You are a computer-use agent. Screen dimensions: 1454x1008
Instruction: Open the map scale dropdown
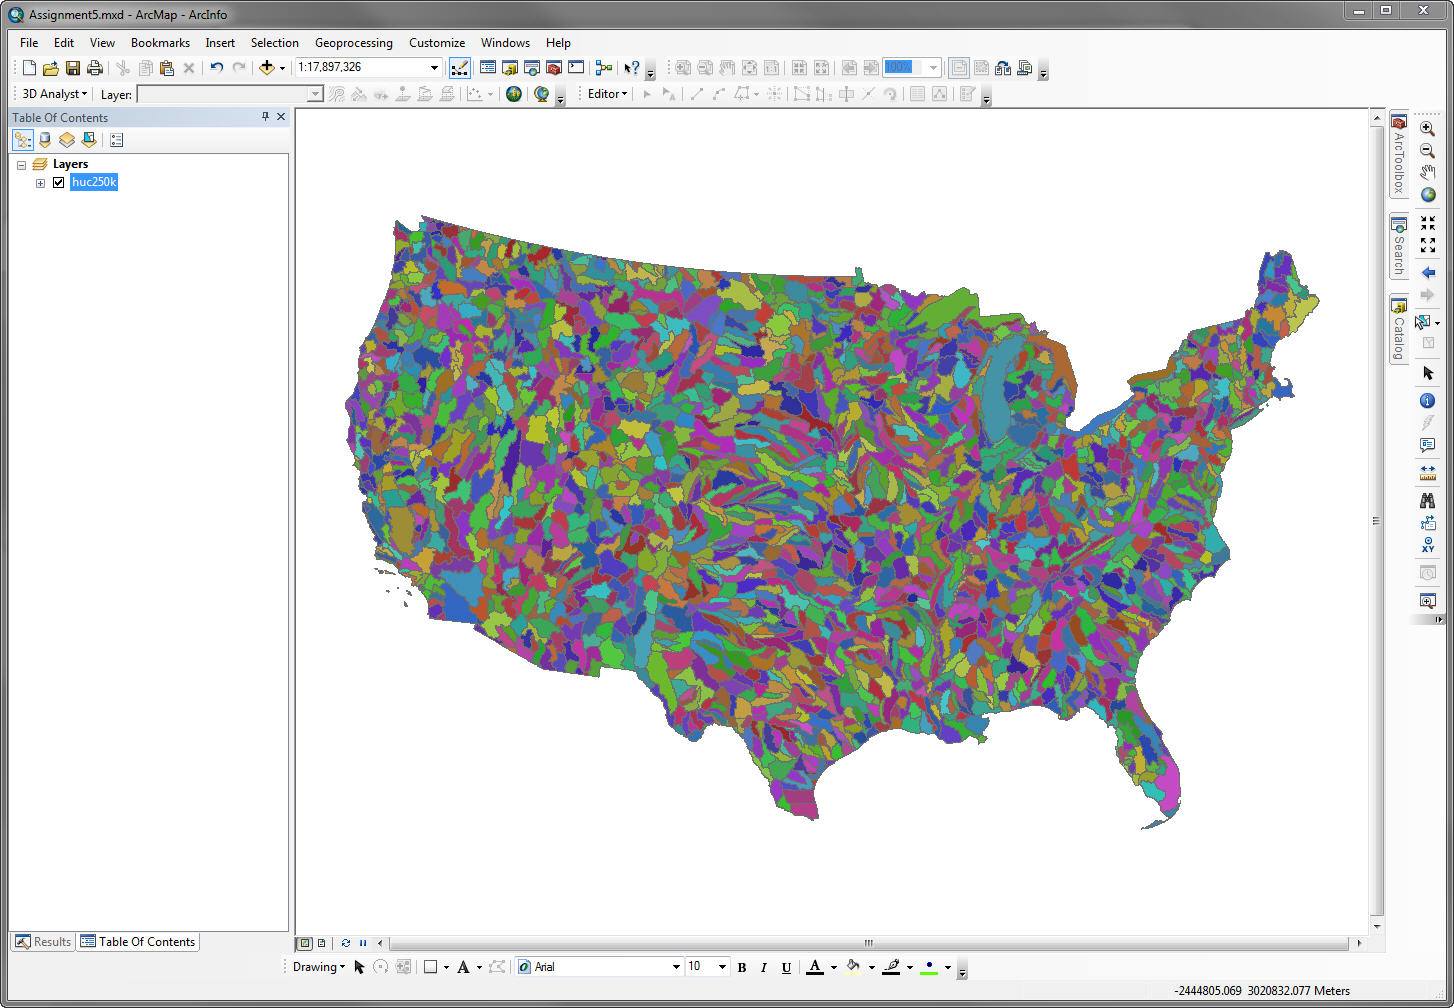click(434, 68)
